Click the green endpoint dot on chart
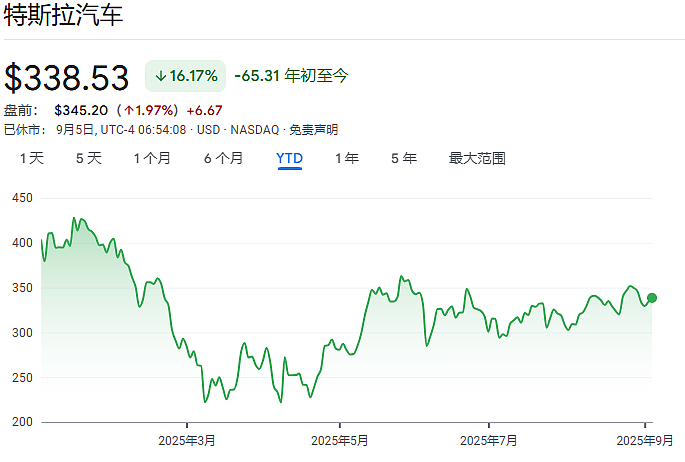This screenshot has height=462, width=685. (x=652, y=298)
